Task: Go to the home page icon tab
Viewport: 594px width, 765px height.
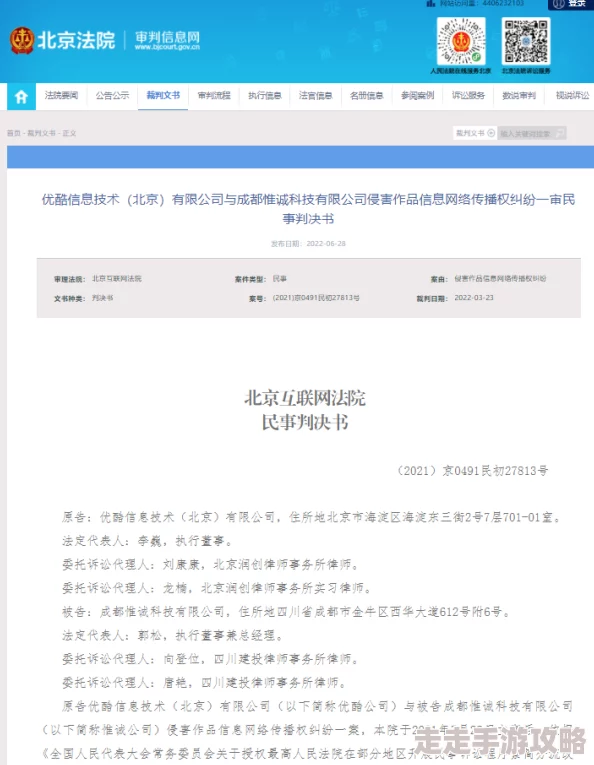Action: click(21, 97)
